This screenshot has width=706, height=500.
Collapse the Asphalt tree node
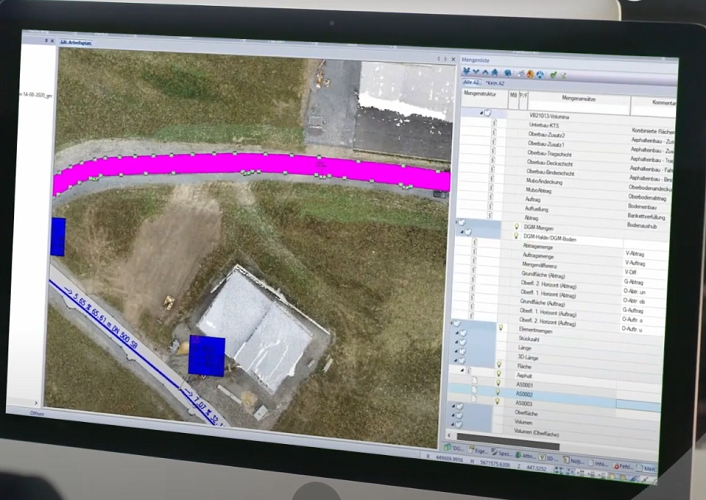click(x=462, y=370)
